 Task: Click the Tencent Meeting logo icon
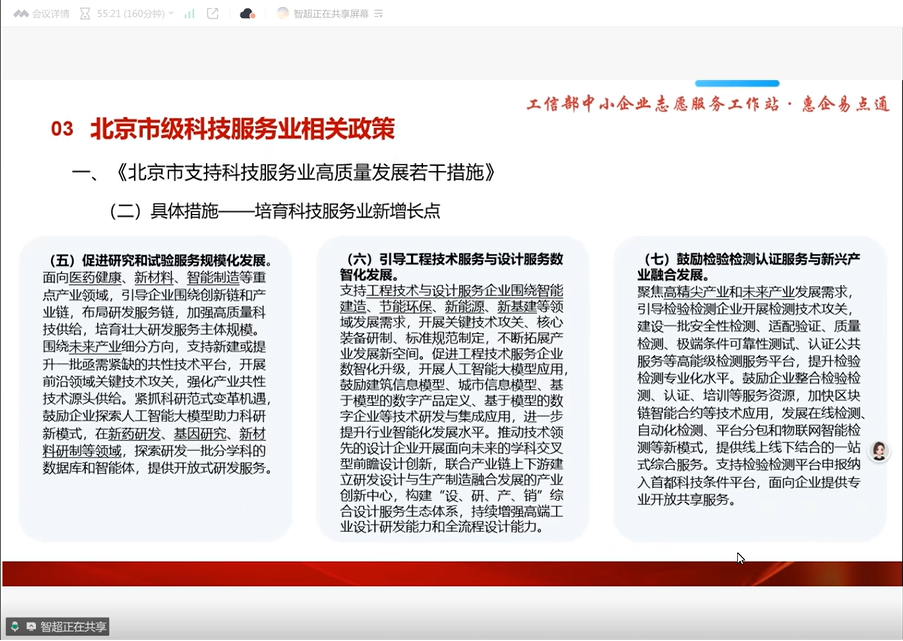click(x=21, y=13)
